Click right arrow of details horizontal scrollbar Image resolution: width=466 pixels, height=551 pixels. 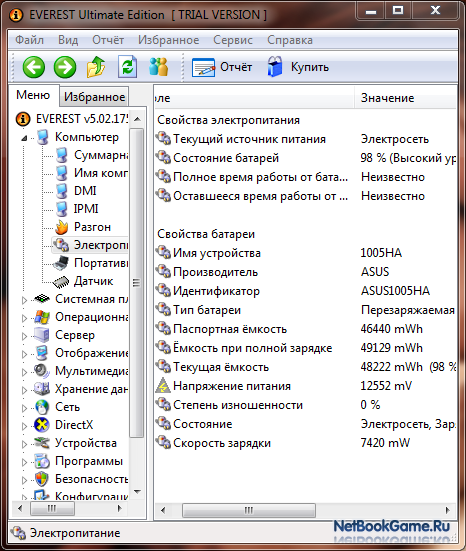click(x=447, y=510)
